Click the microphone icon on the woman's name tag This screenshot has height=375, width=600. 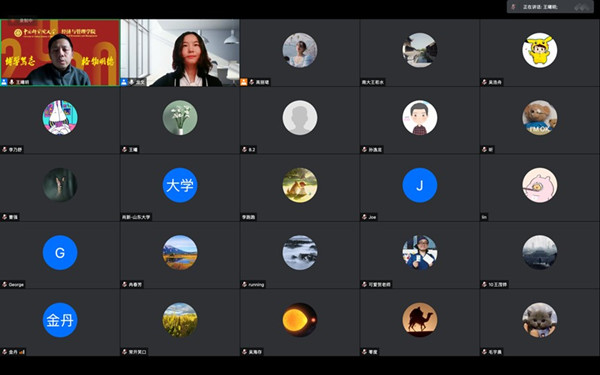tap(132, 82)
